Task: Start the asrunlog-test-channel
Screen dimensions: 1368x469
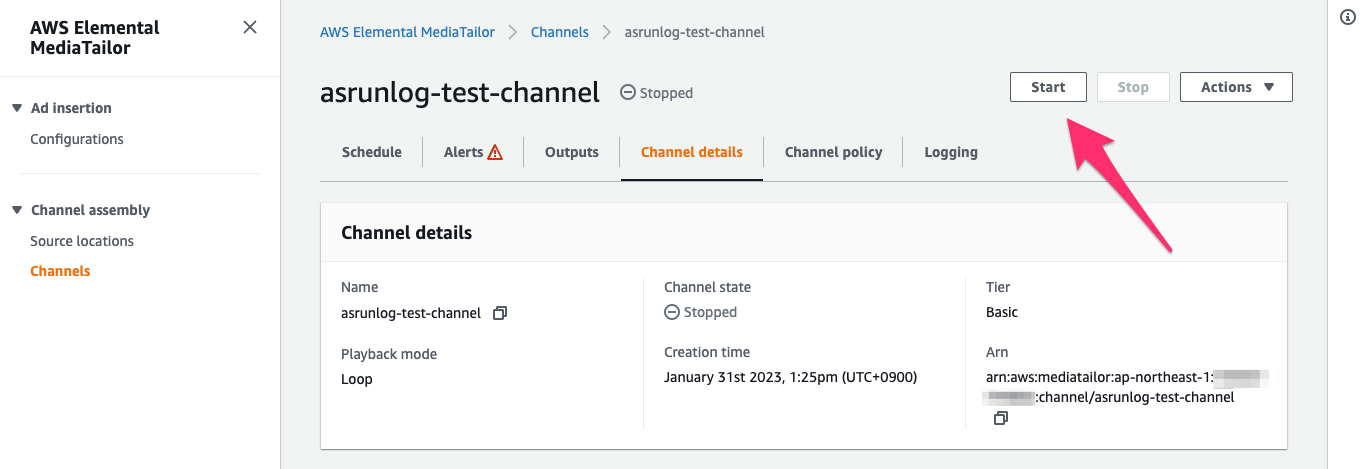Action: (1048, 87)
